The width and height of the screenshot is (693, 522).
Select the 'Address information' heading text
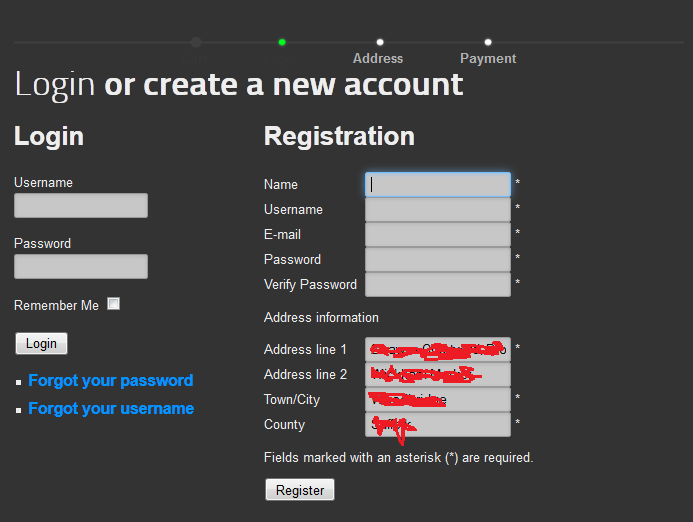321,317
